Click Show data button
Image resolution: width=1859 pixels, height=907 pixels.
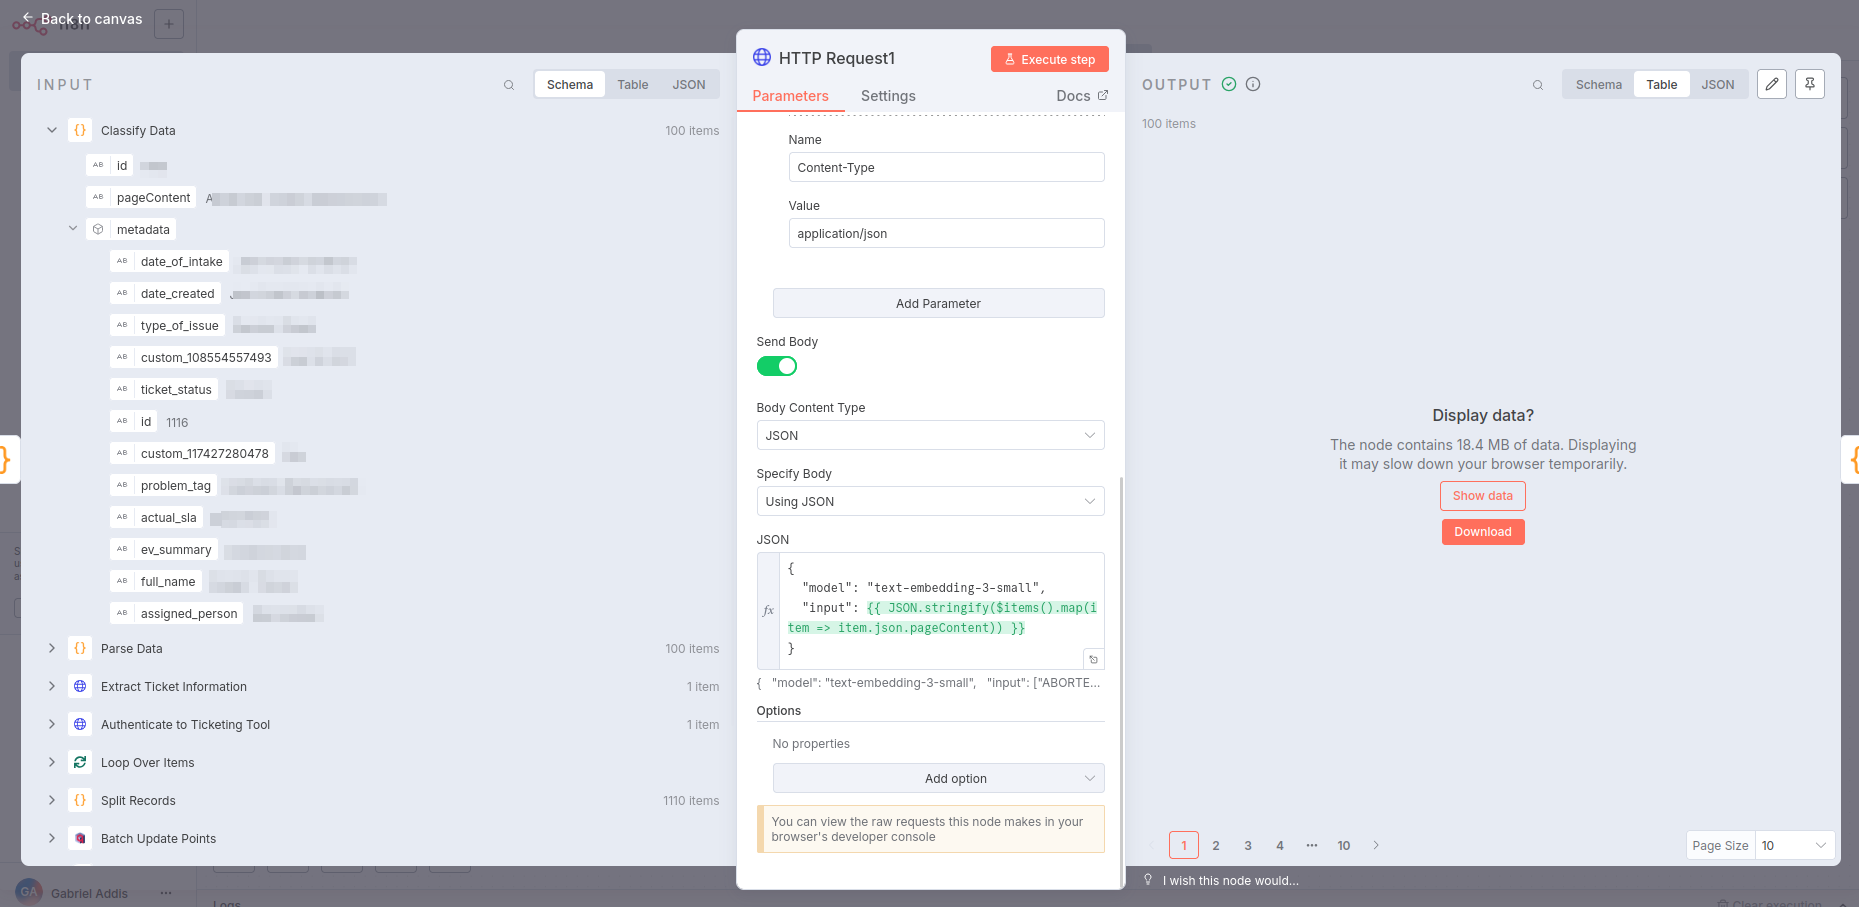coord(1483,496)
